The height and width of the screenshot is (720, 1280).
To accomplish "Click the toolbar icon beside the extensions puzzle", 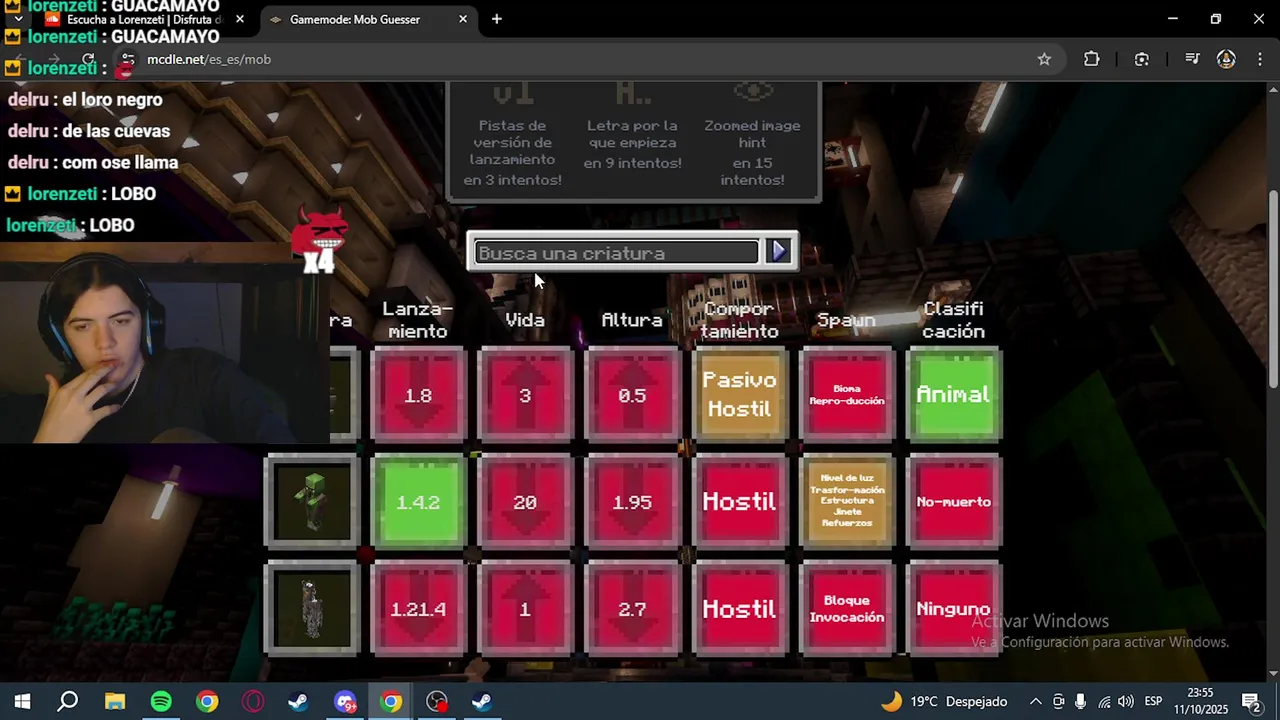I will [1142, 59].
